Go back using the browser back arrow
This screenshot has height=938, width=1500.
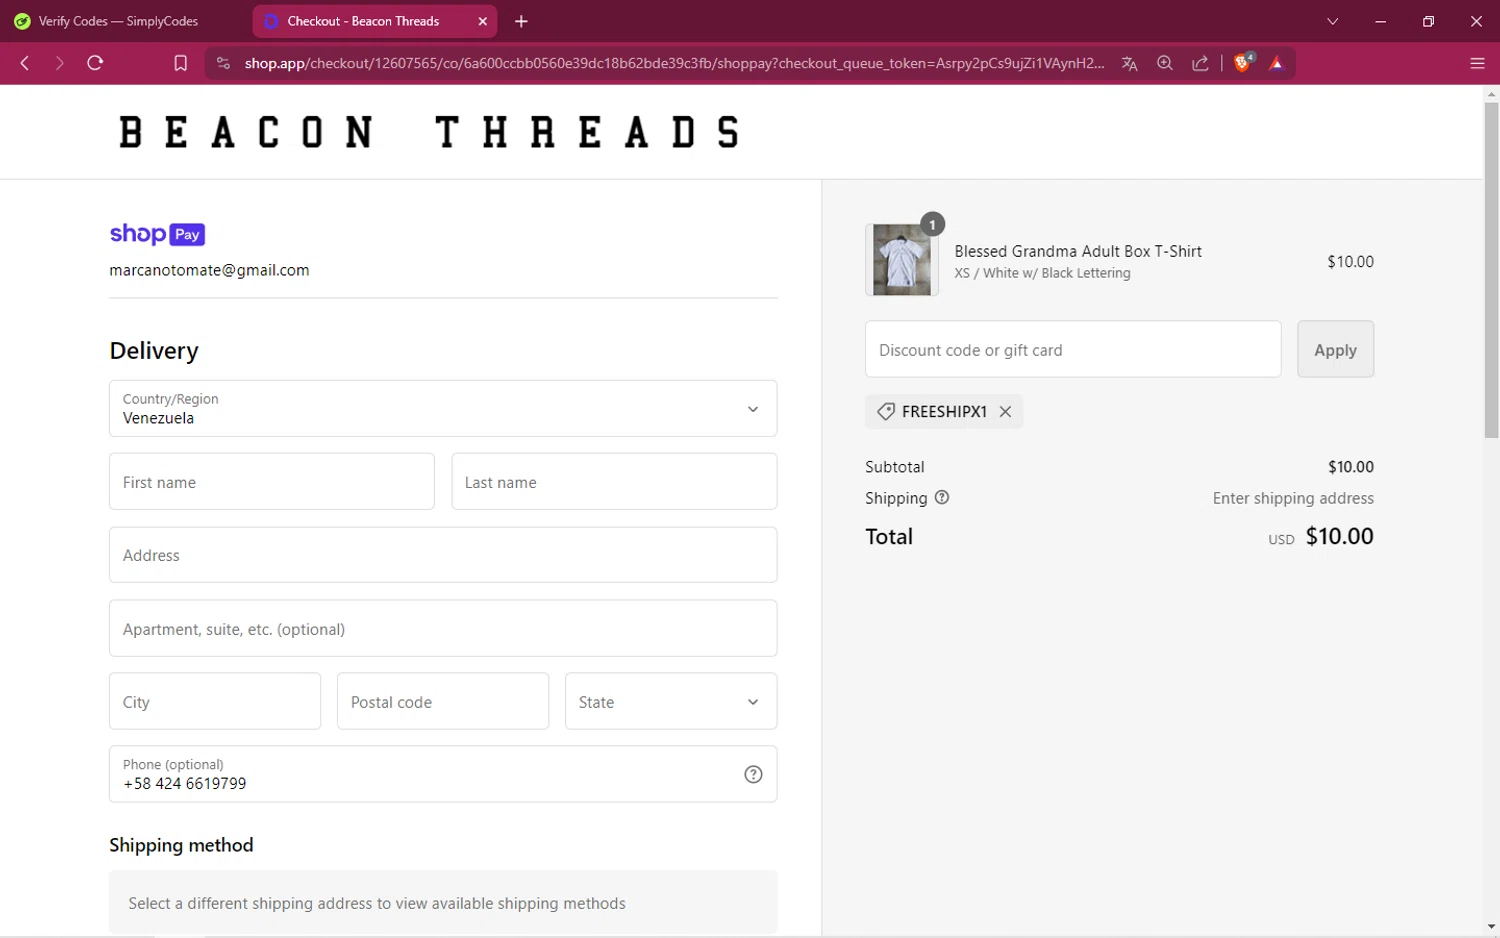(x=25, y=63)
